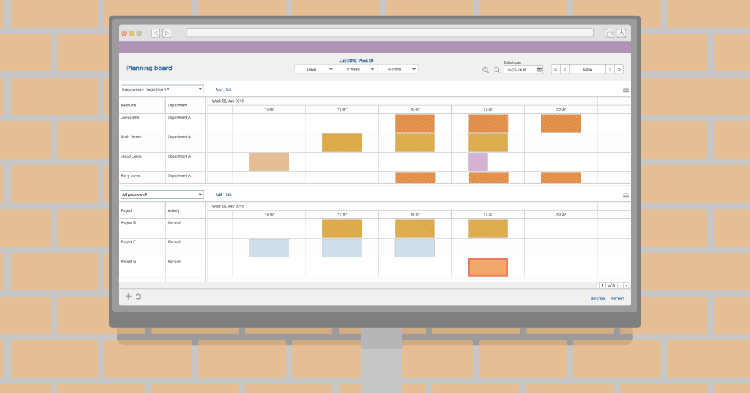This screenshot has height=393, width=750.
Task: Click the browser forward arrow button
Action: (x=167, y=33)
